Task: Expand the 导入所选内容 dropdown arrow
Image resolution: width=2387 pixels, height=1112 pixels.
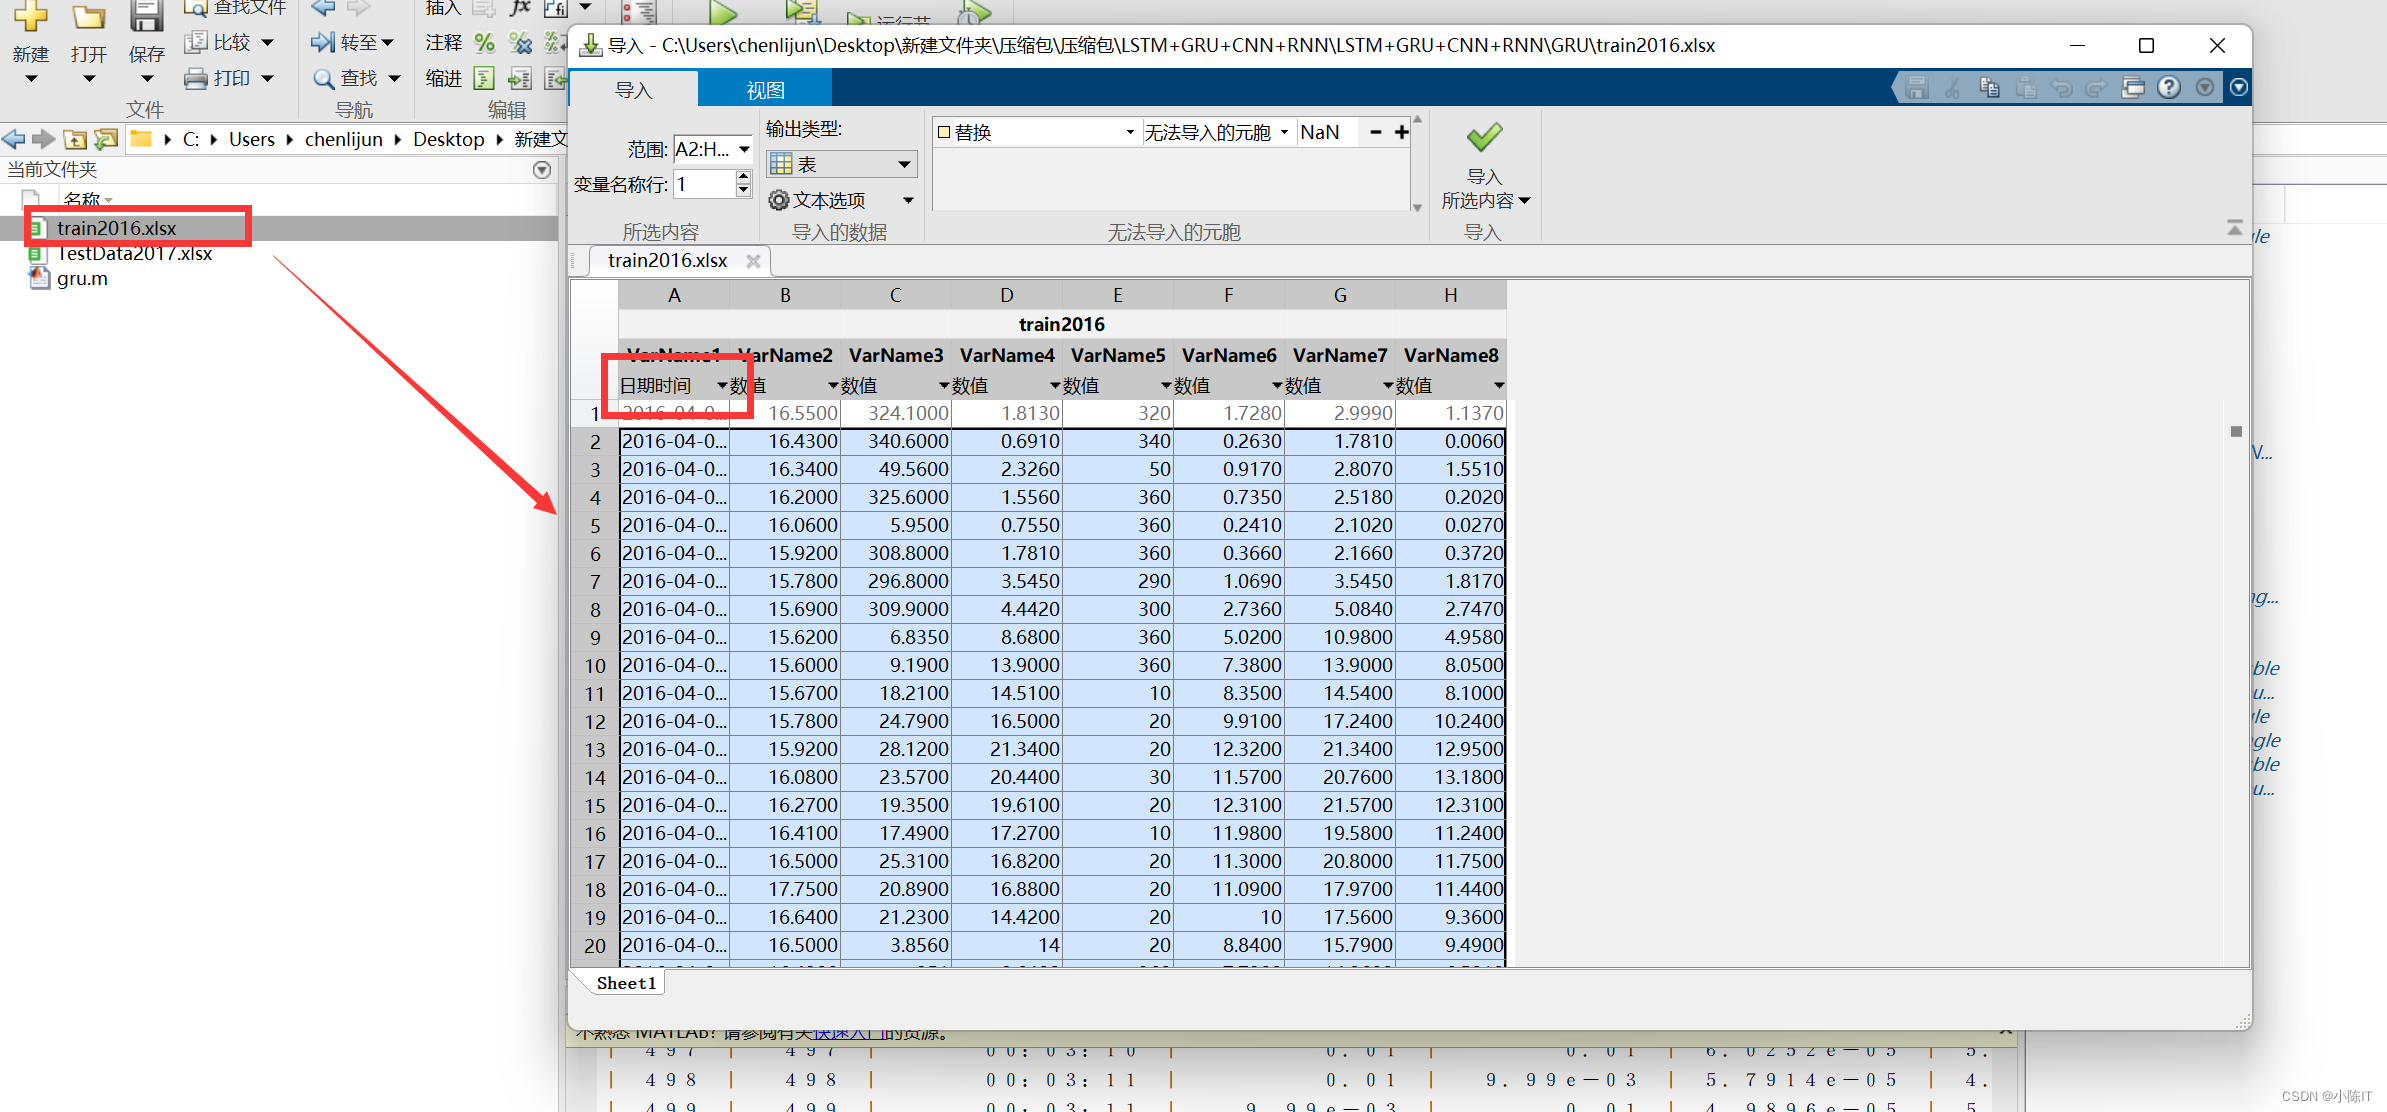Action: pos(1524,200)
